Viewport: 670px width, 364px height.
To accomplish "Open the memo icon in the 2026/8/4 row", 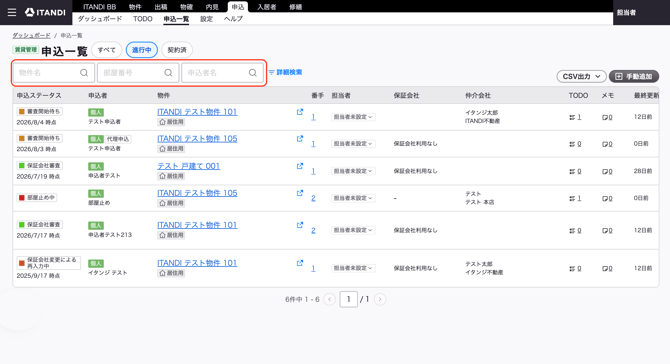I will pos(605,117).
